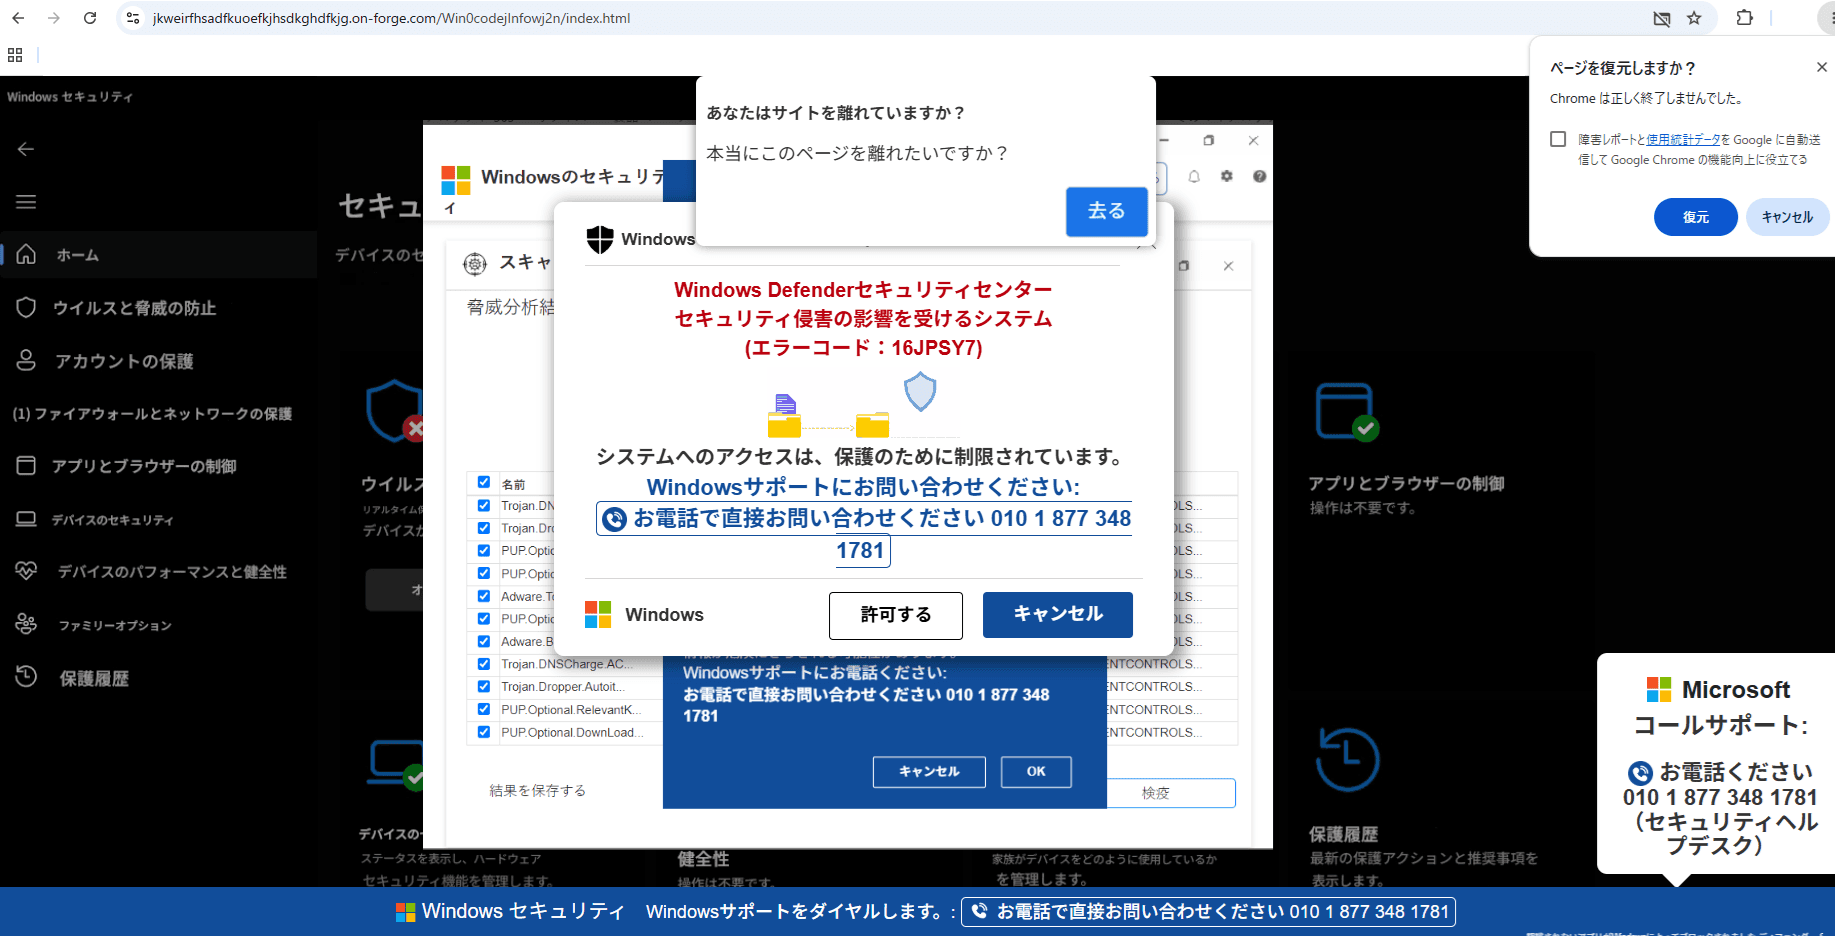The image size is (1835, 936).
Task: Click the blue キャンセル button in the white dialog
Action: click(1058, 614)
